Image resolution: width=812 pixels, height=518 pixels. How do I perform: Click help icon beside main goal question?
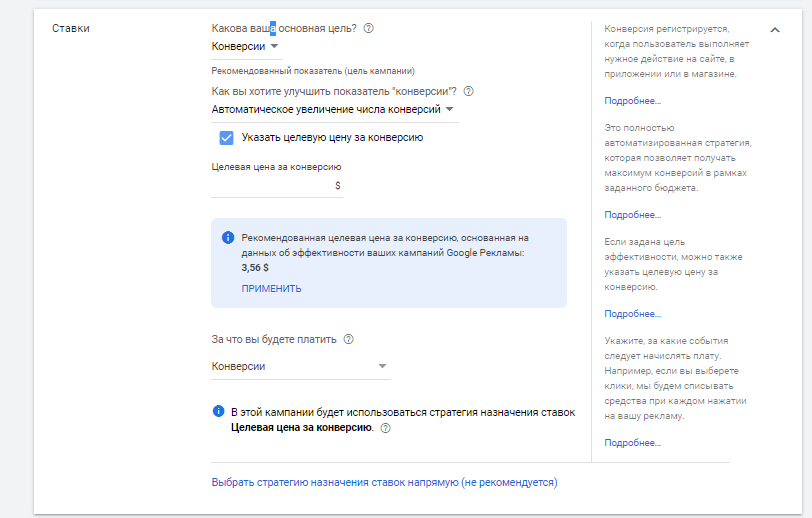[369, 29]
